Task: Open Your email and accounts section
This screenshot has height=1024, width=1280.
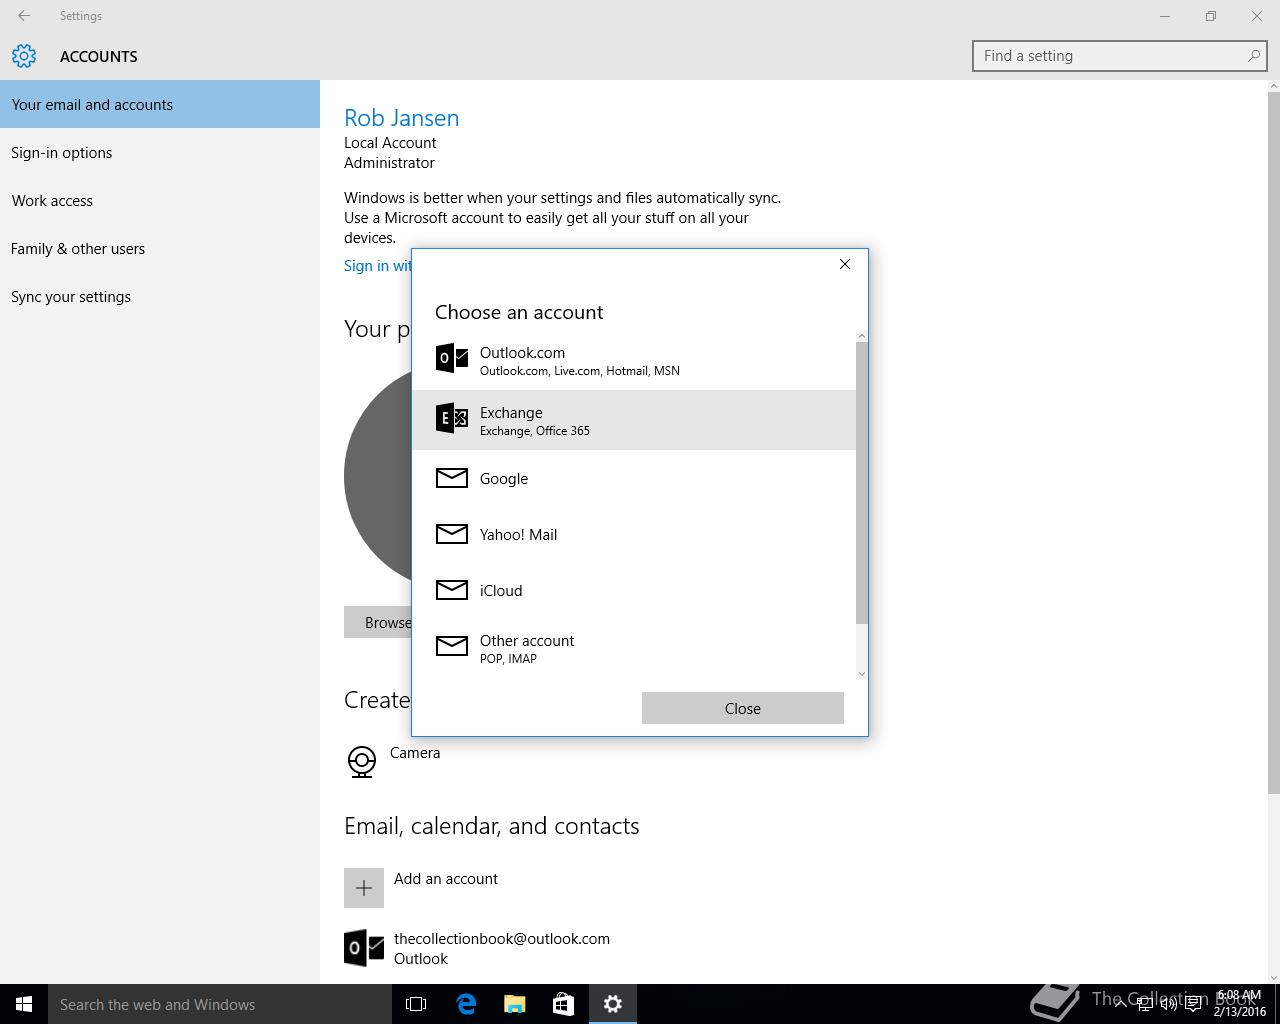Action: coord(160,104)
